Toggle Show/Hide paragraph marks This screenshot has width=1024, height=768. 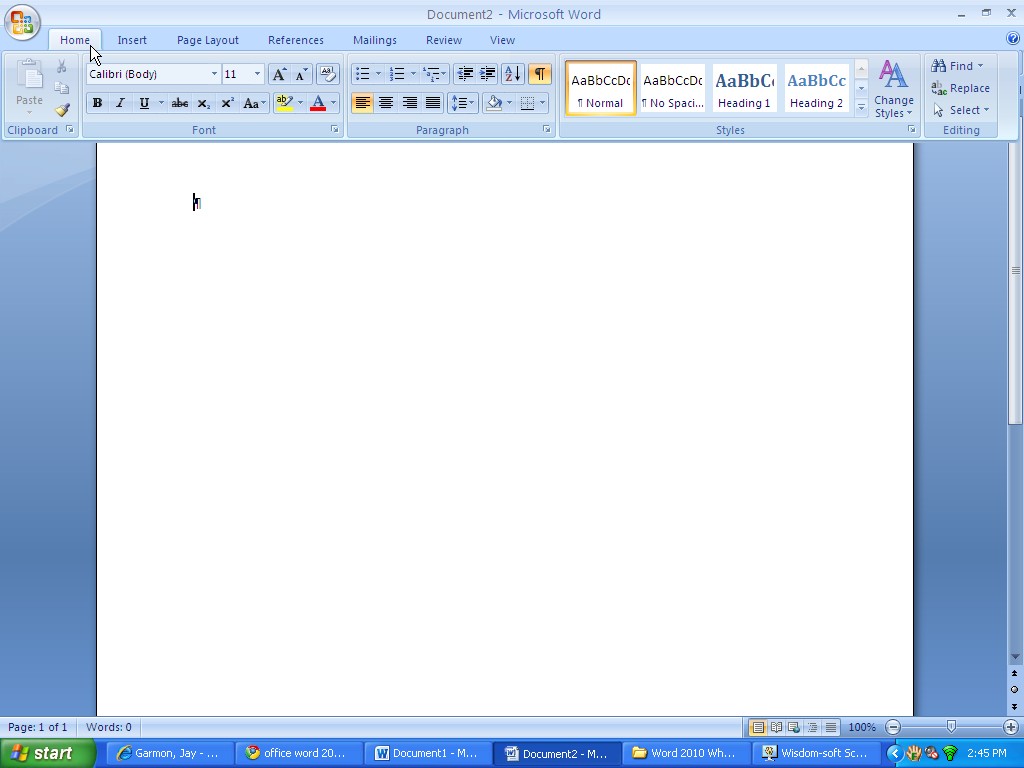coord(539,74)
